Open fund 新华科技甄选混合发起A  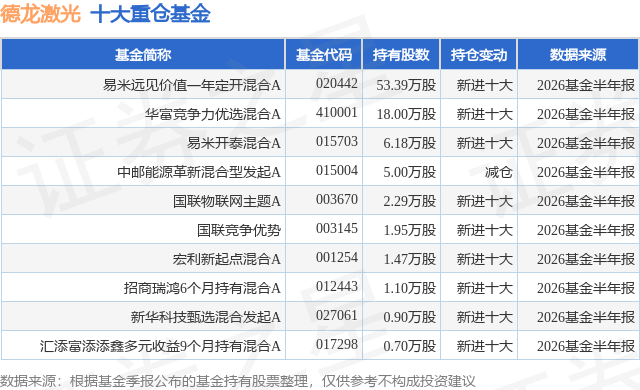coord(206,317)
